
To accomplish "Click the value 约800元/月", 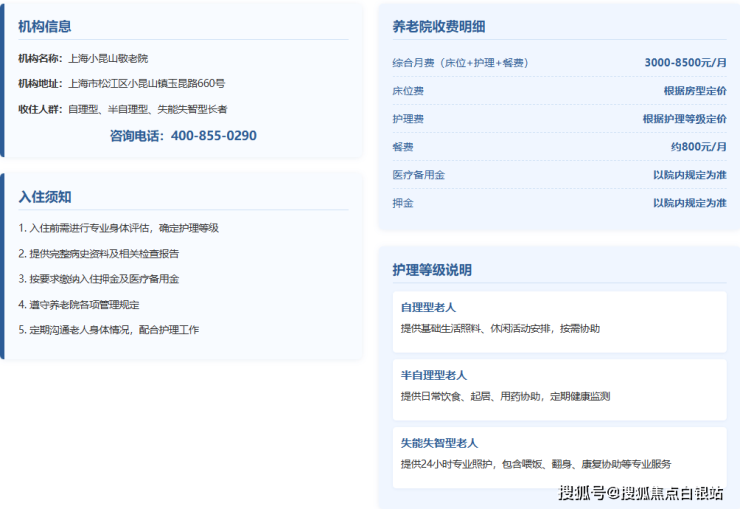I will tap(699, 147).
